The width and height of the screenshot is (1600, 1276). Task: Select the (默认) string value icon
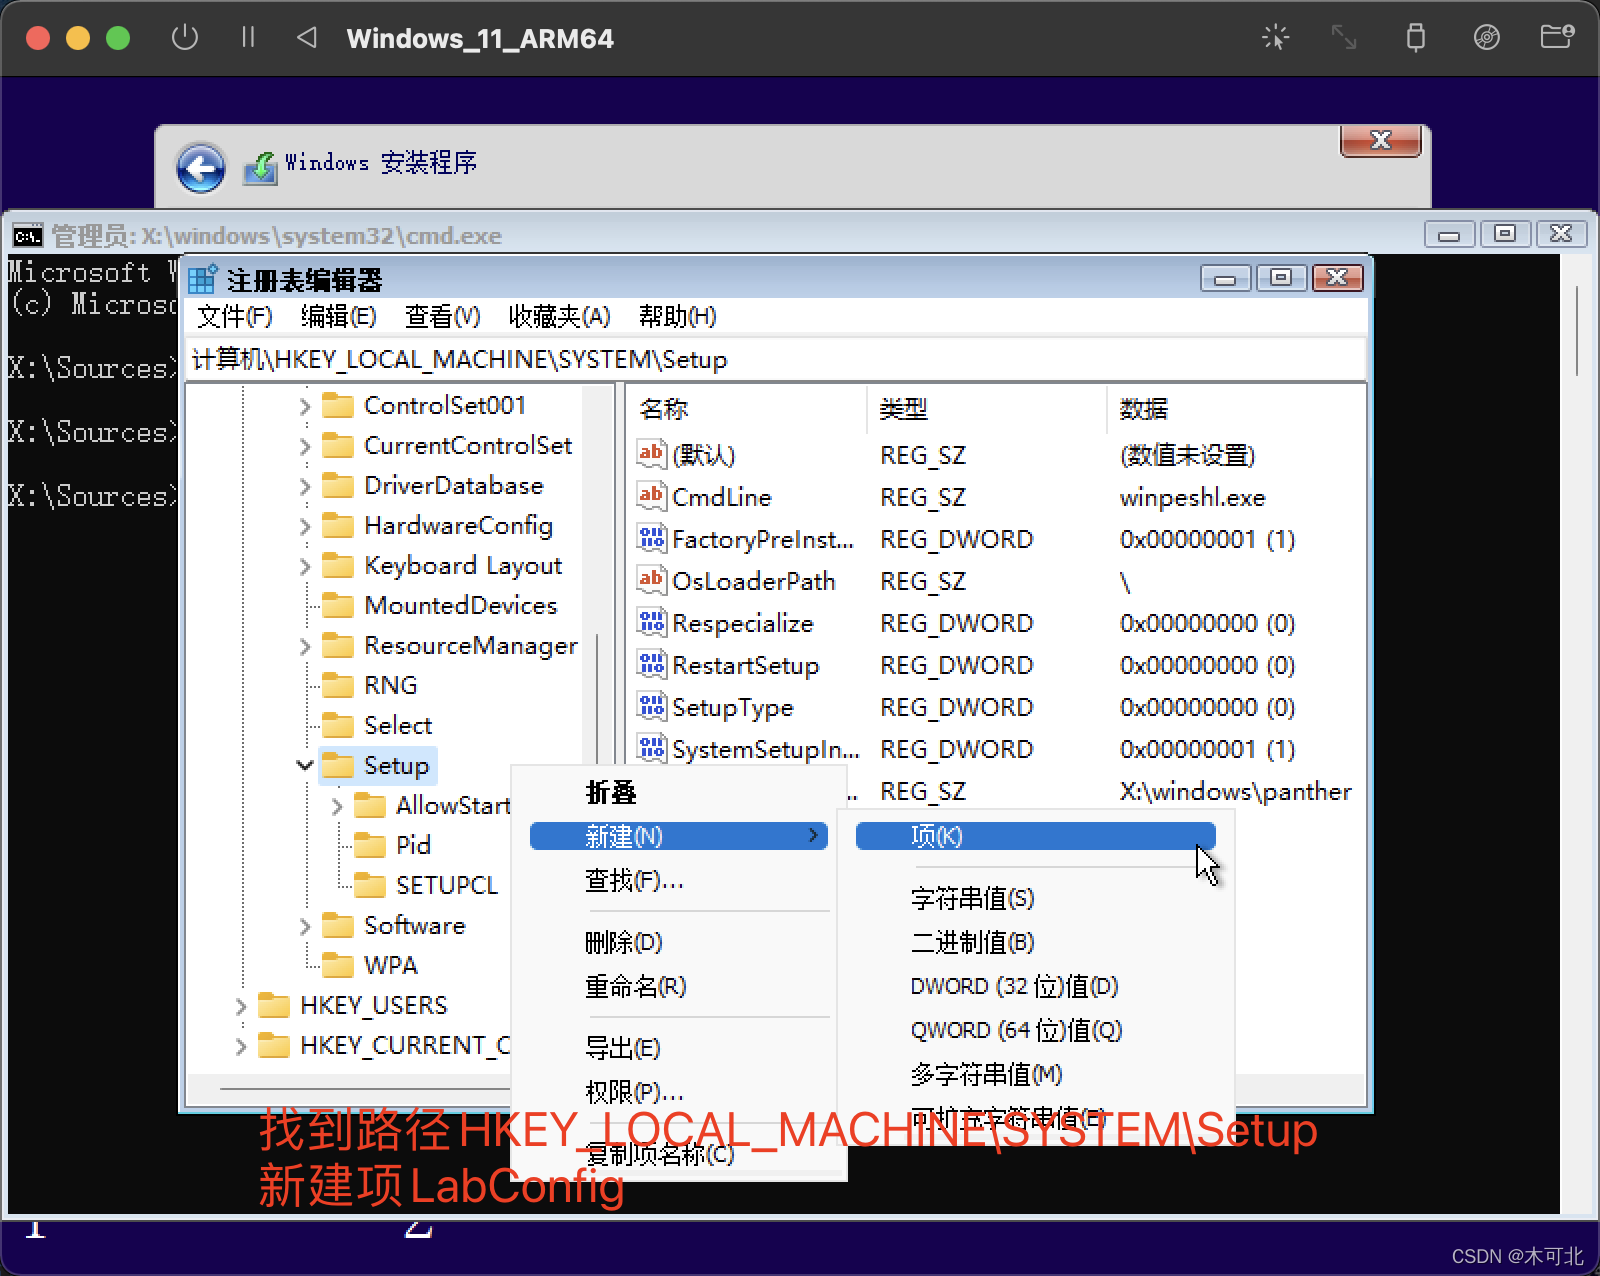651,454
